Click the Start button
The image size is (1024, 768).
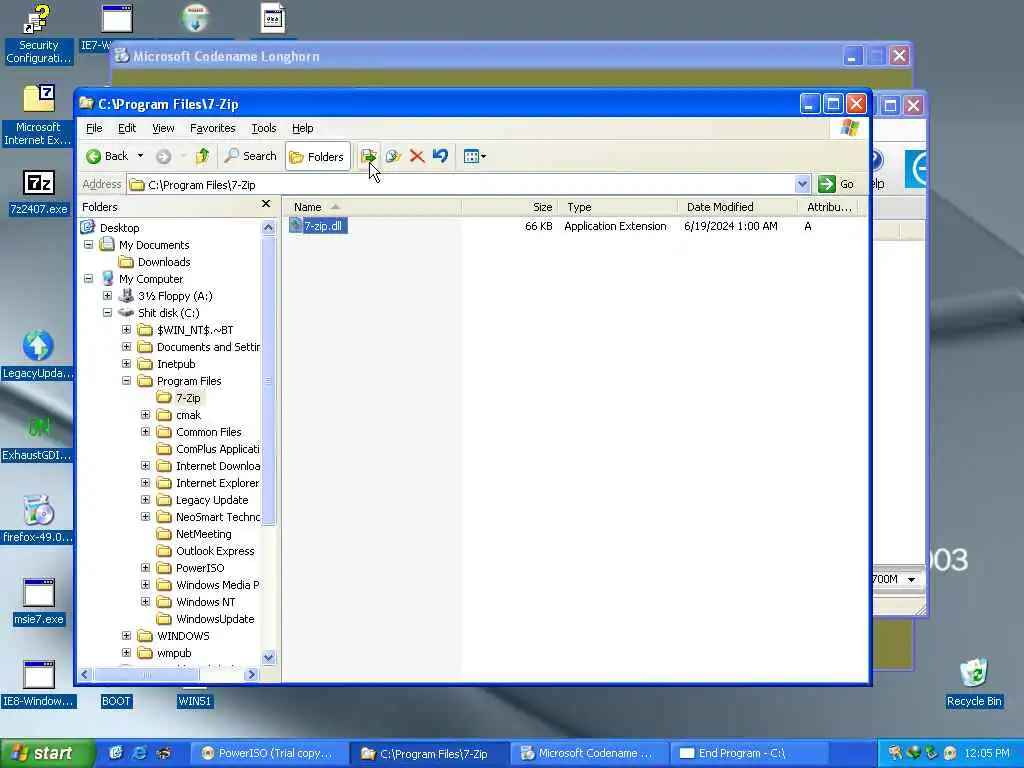47,753
